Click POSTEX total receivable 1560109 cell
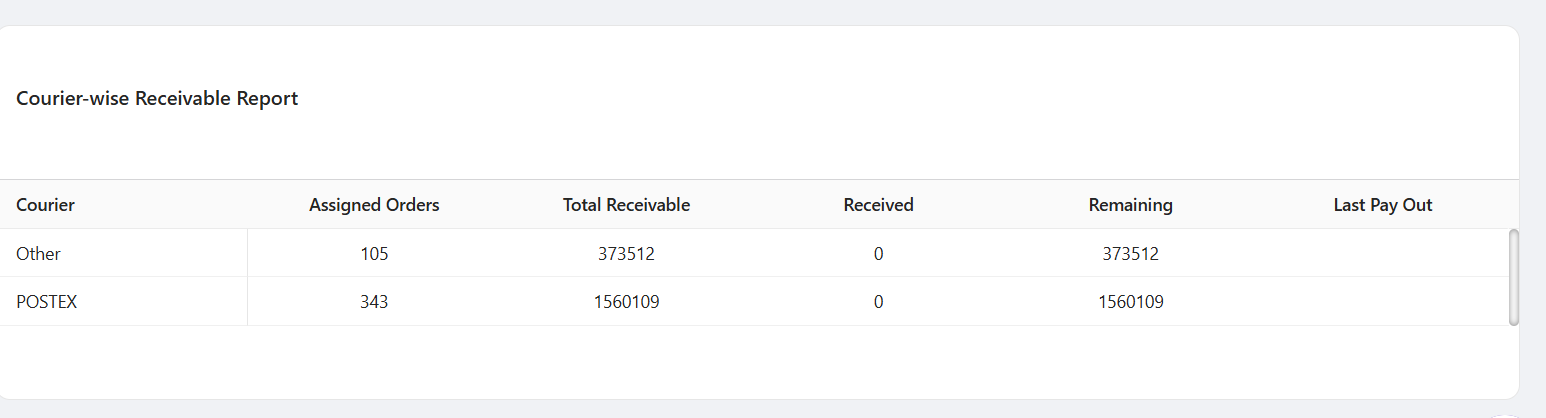1546x418 pixels. 626,302
